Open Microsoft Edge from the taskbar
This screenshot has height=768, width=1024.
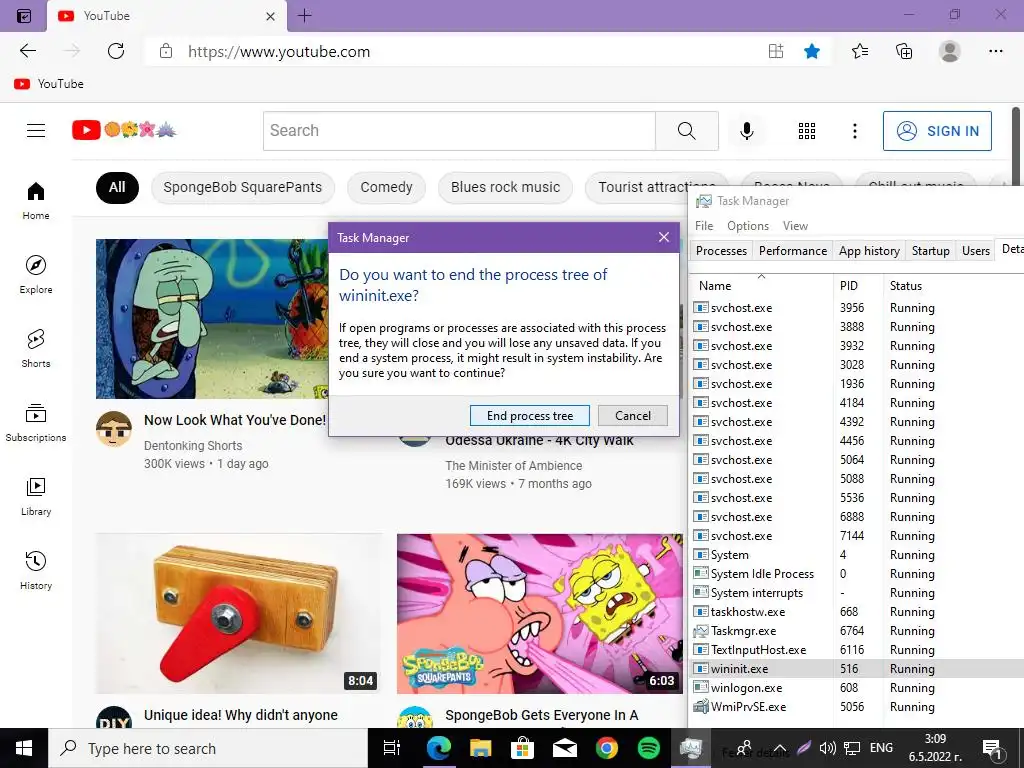pos(438,748)
